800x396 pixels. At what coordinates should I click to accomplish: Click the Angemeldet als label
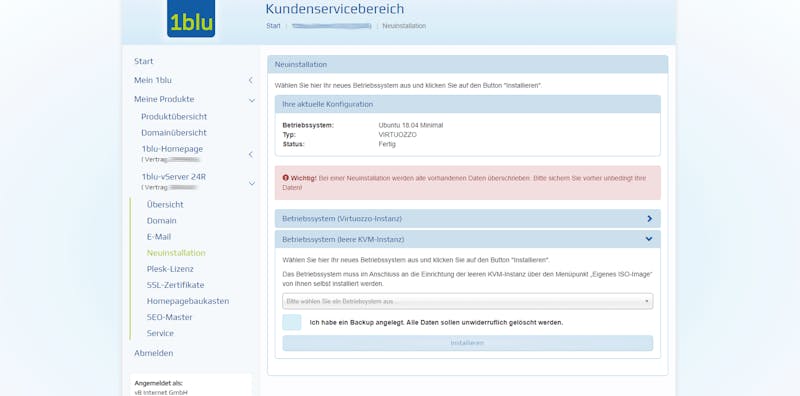(159, 383)
